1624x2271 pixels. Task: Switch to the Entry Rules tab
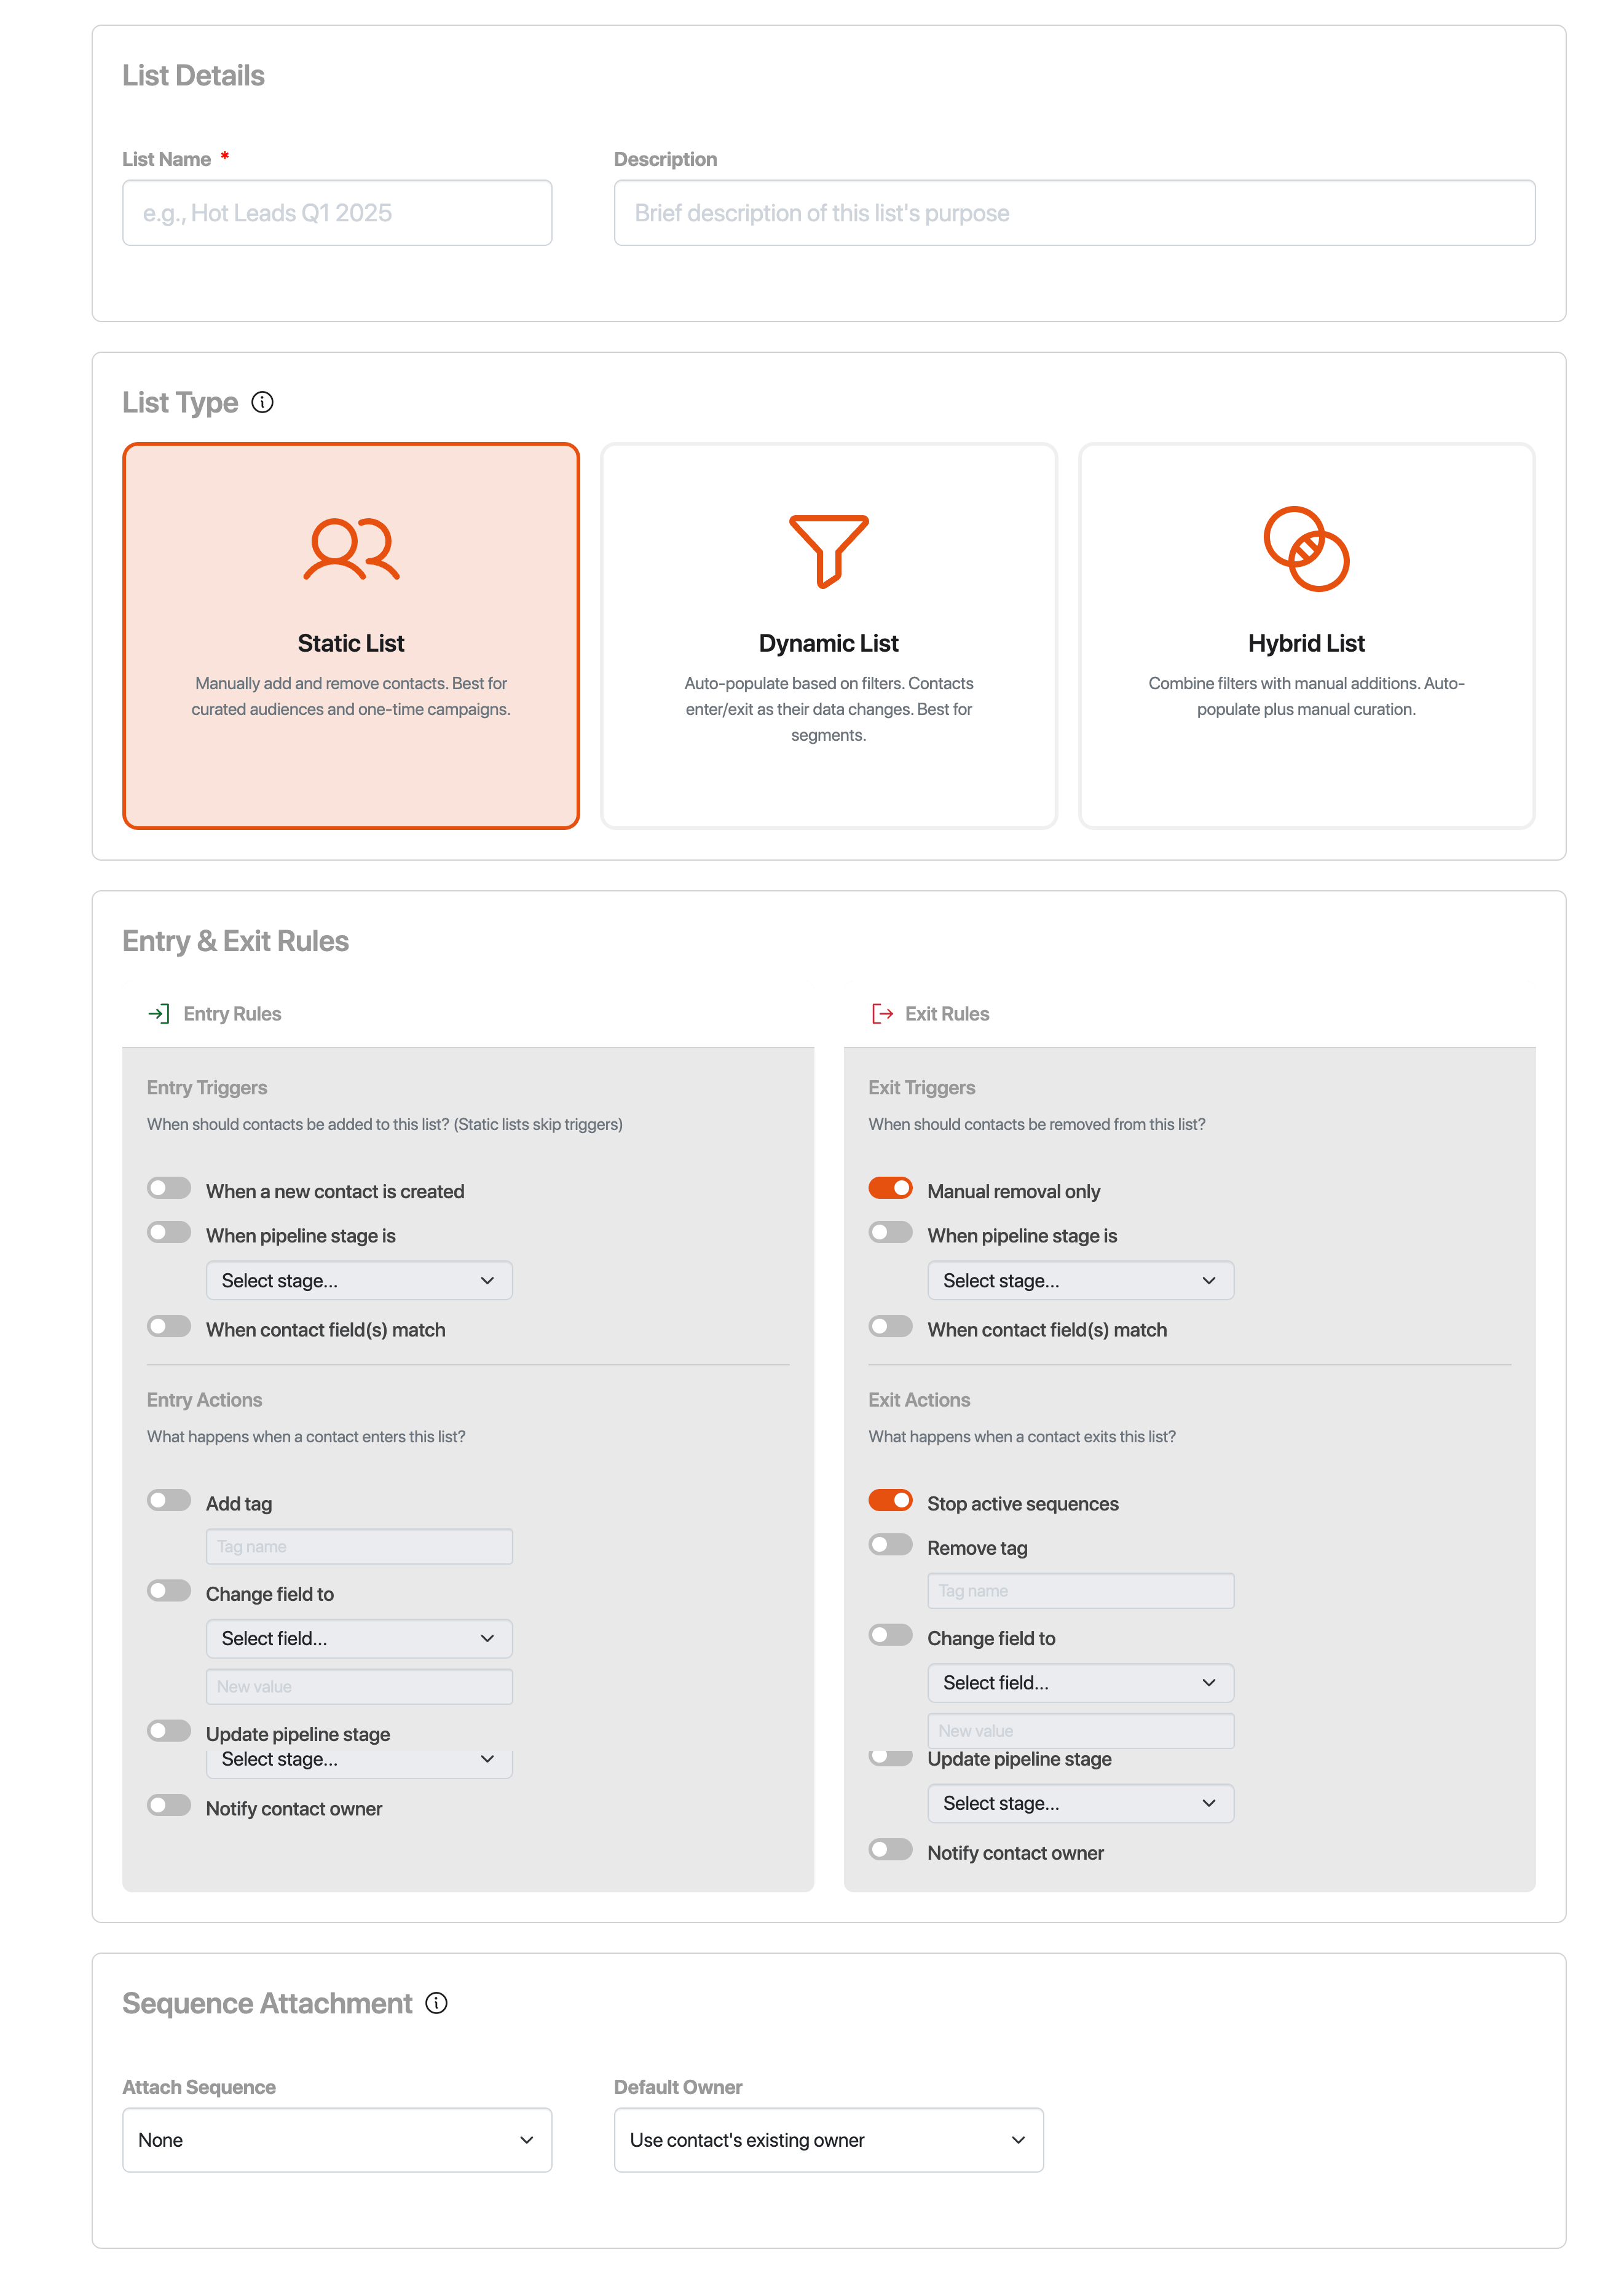click(215, 1014)
